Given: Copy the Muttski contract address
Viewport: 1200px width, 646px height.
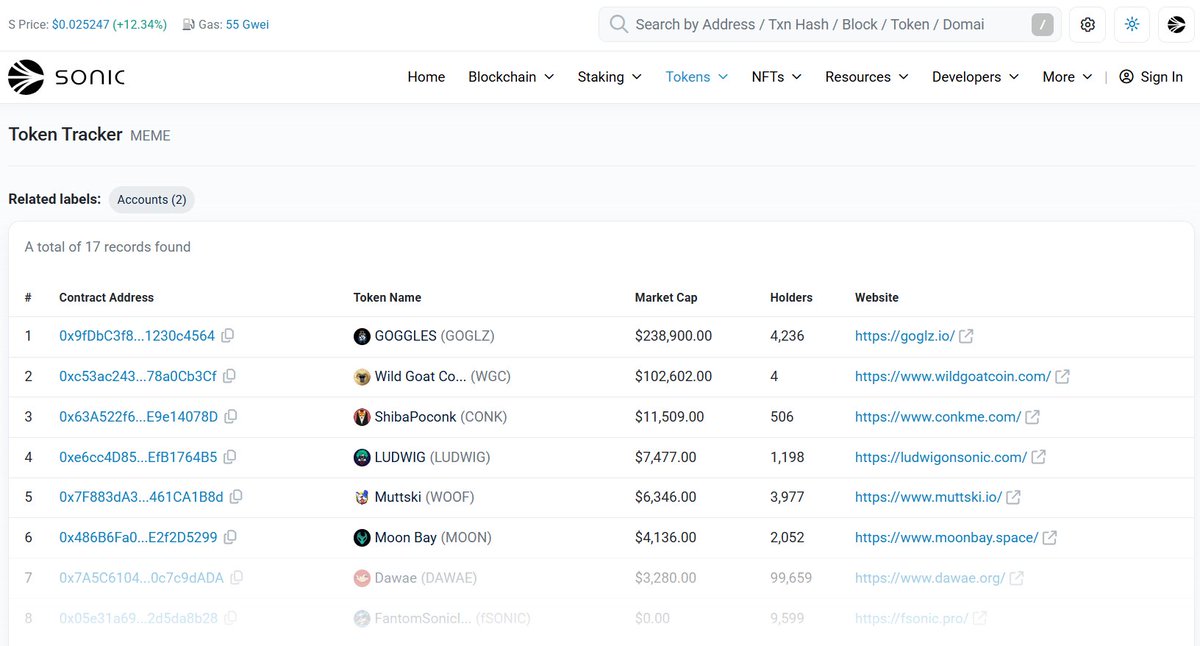Looking at the screenshot, I should click(236, 497).
